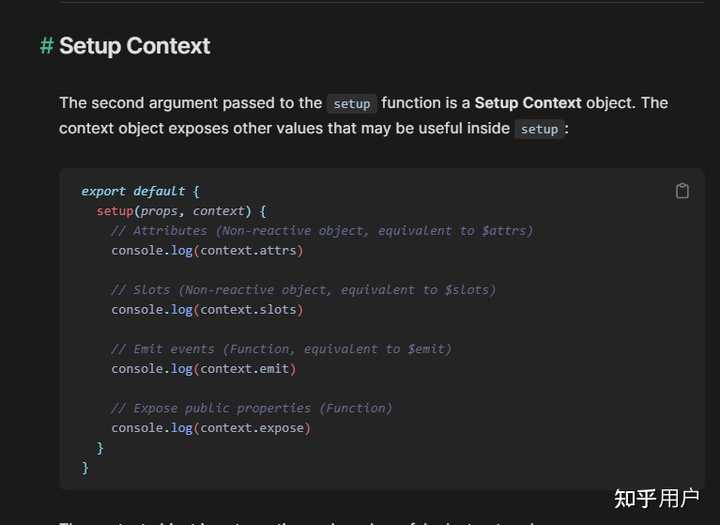Click the 知乎用户 watermark text
This screenshot has width=720, height=525.
656,498
